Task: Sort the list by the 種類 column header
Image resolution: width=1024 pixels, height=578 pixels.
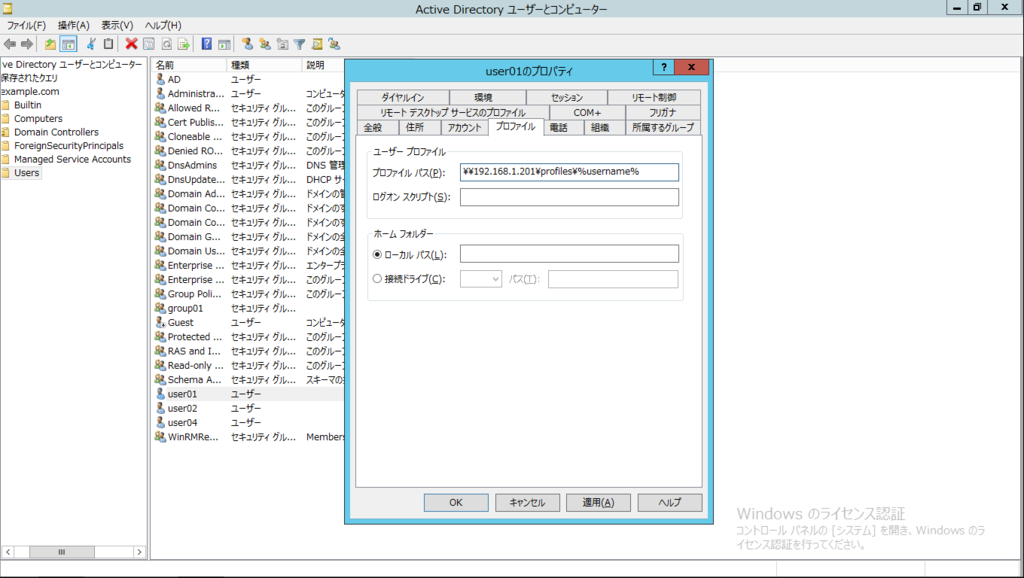Action: pyautogui.click(x=265, y=65)
